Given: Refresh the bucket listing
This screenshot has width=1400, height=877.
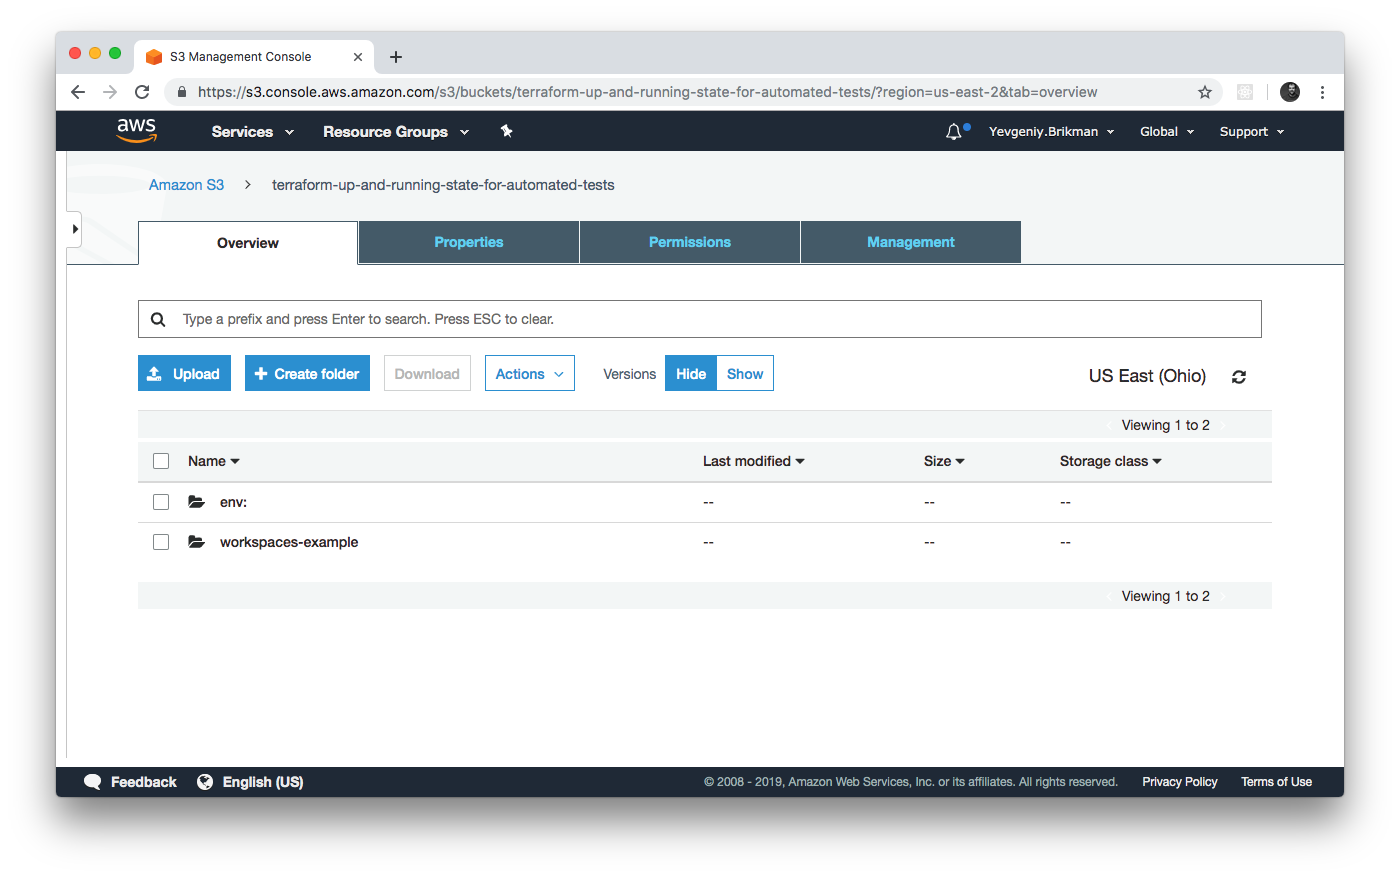Looking at the screenshot, I should tap(1239, 377).
